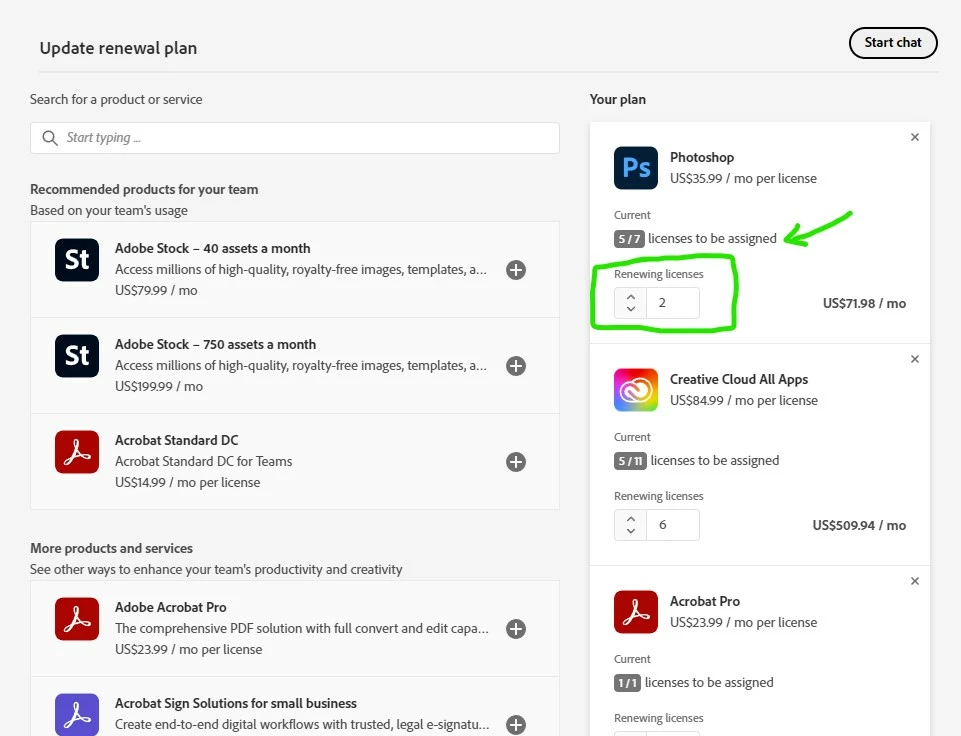Add Adobe Acrobat Pro to plan
The image size is (961, 736).
click(x=515, y=629)
